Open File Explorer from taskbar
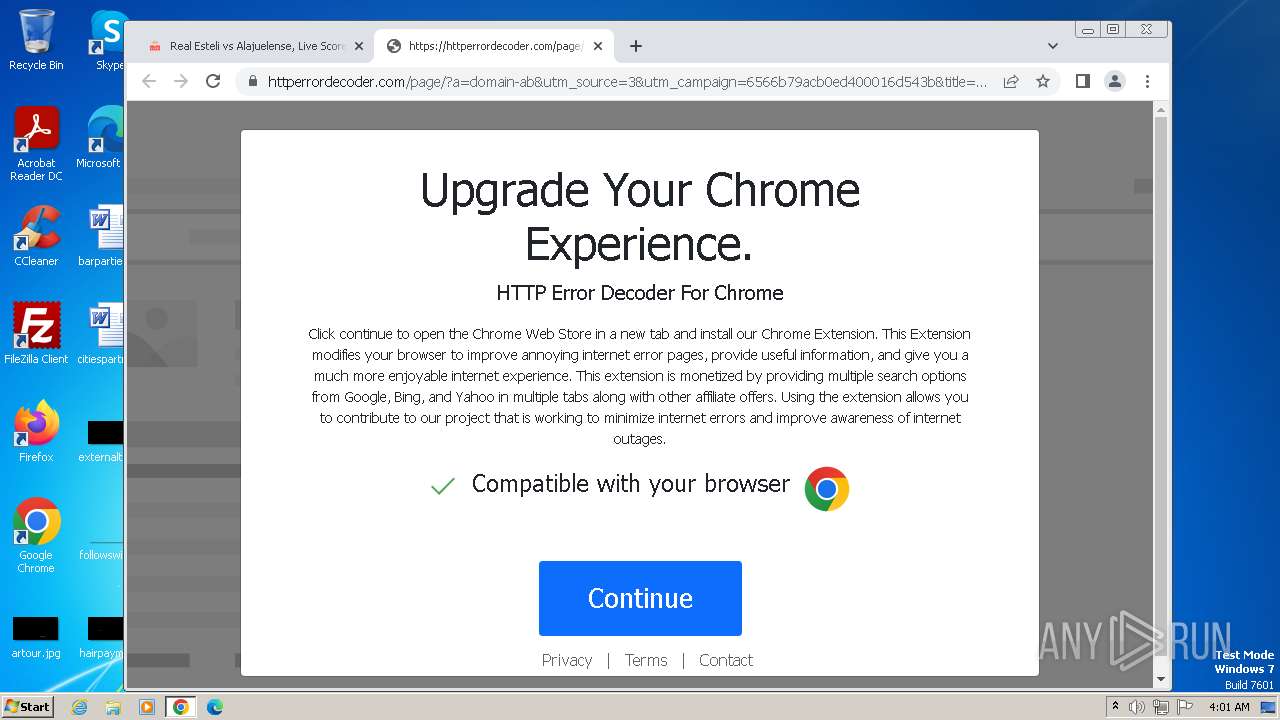 pos(113,707)
